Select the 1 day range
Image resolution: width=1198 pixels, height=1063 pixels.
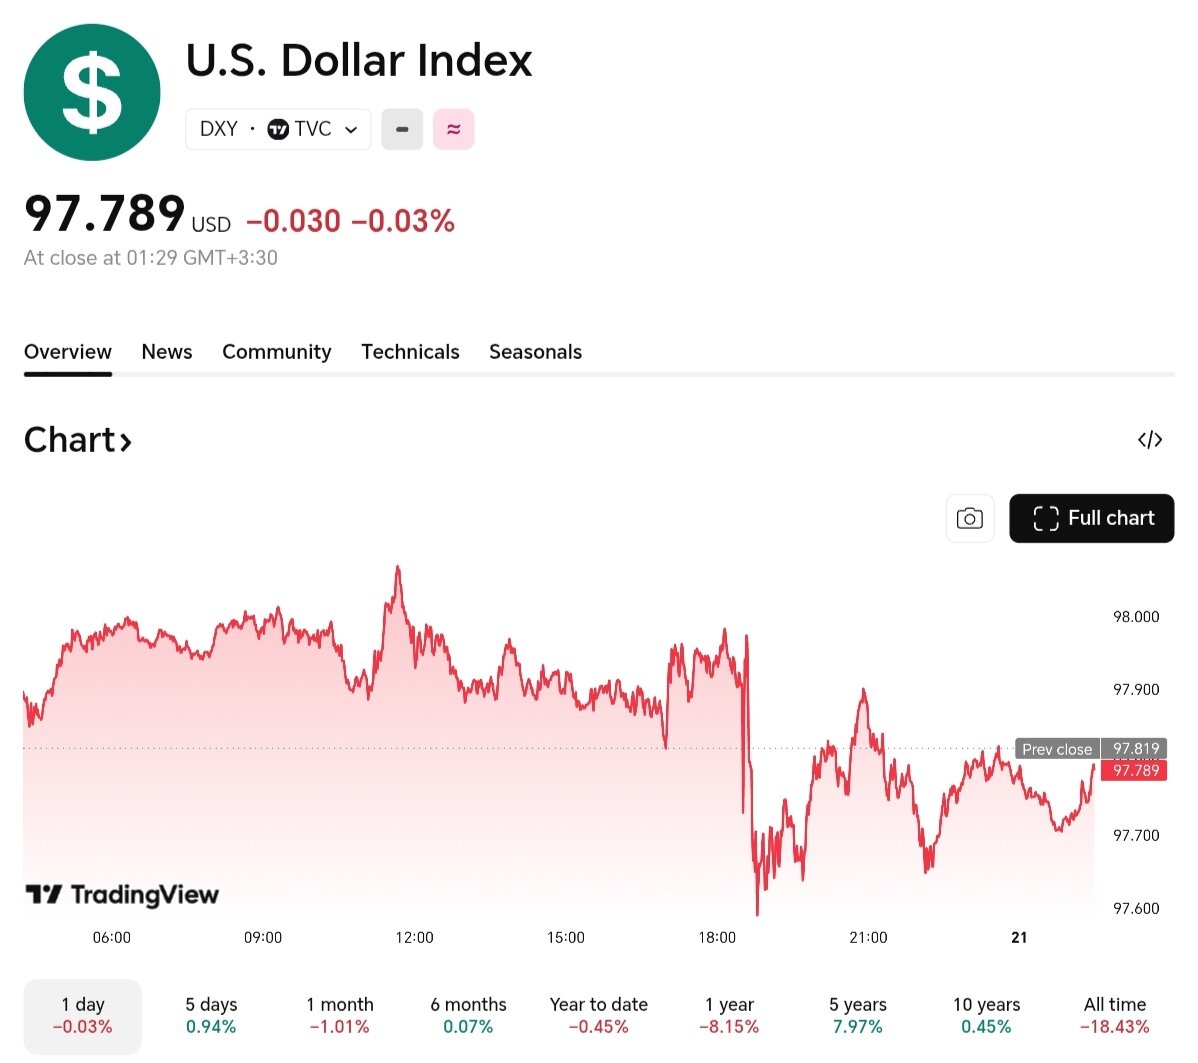(x=83, y=1015)
